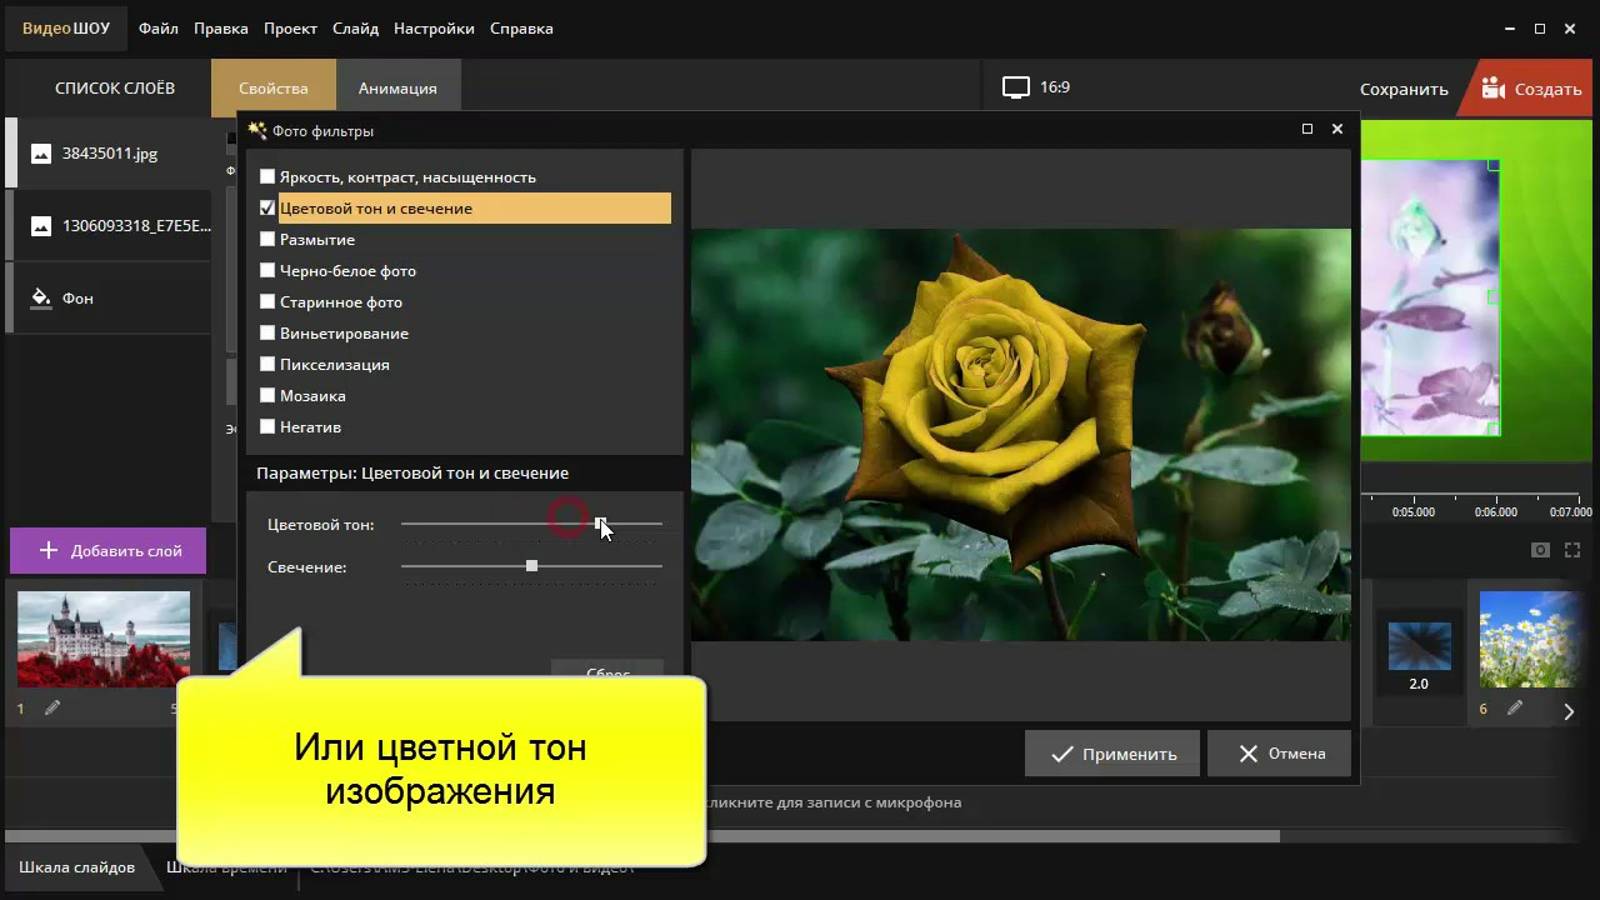Click the Применить button

coord(1111,753)
